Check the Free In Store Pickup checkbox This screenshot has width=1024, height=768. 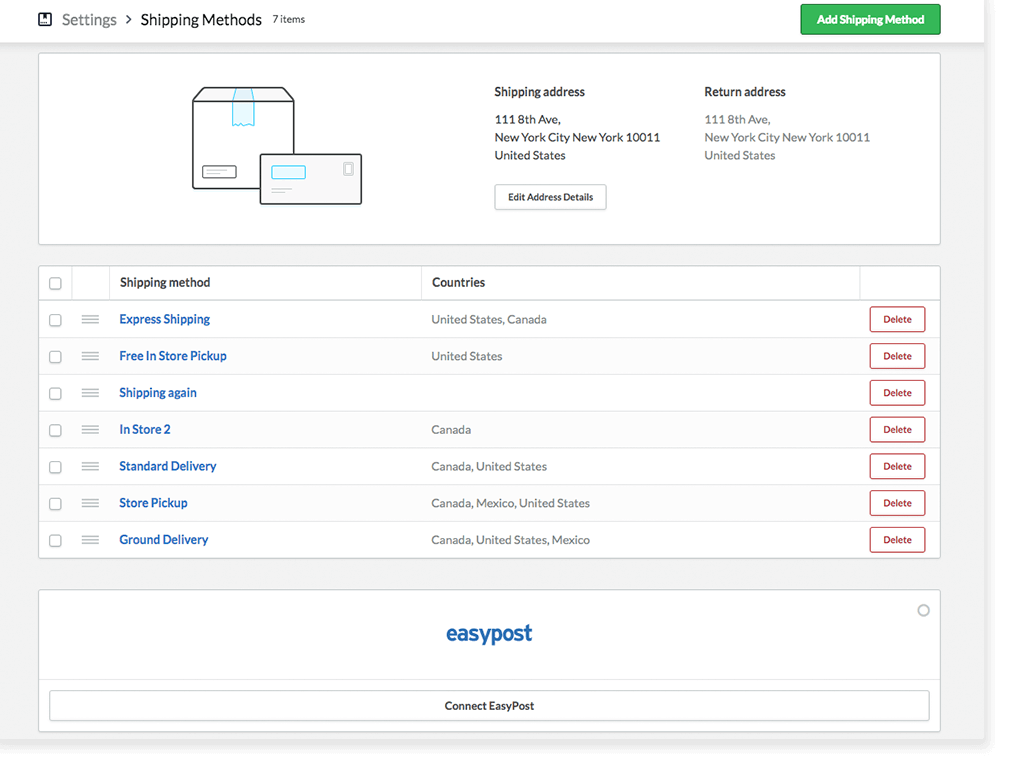(56, 357)
